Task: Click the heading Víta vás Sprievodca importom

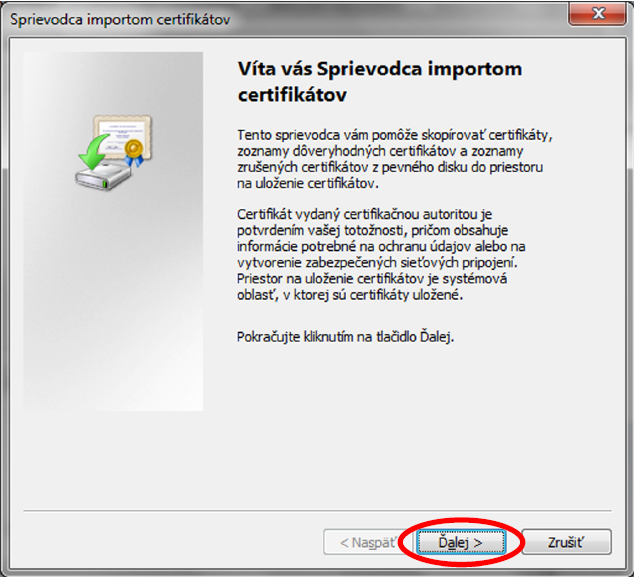Action: (380, 70)
